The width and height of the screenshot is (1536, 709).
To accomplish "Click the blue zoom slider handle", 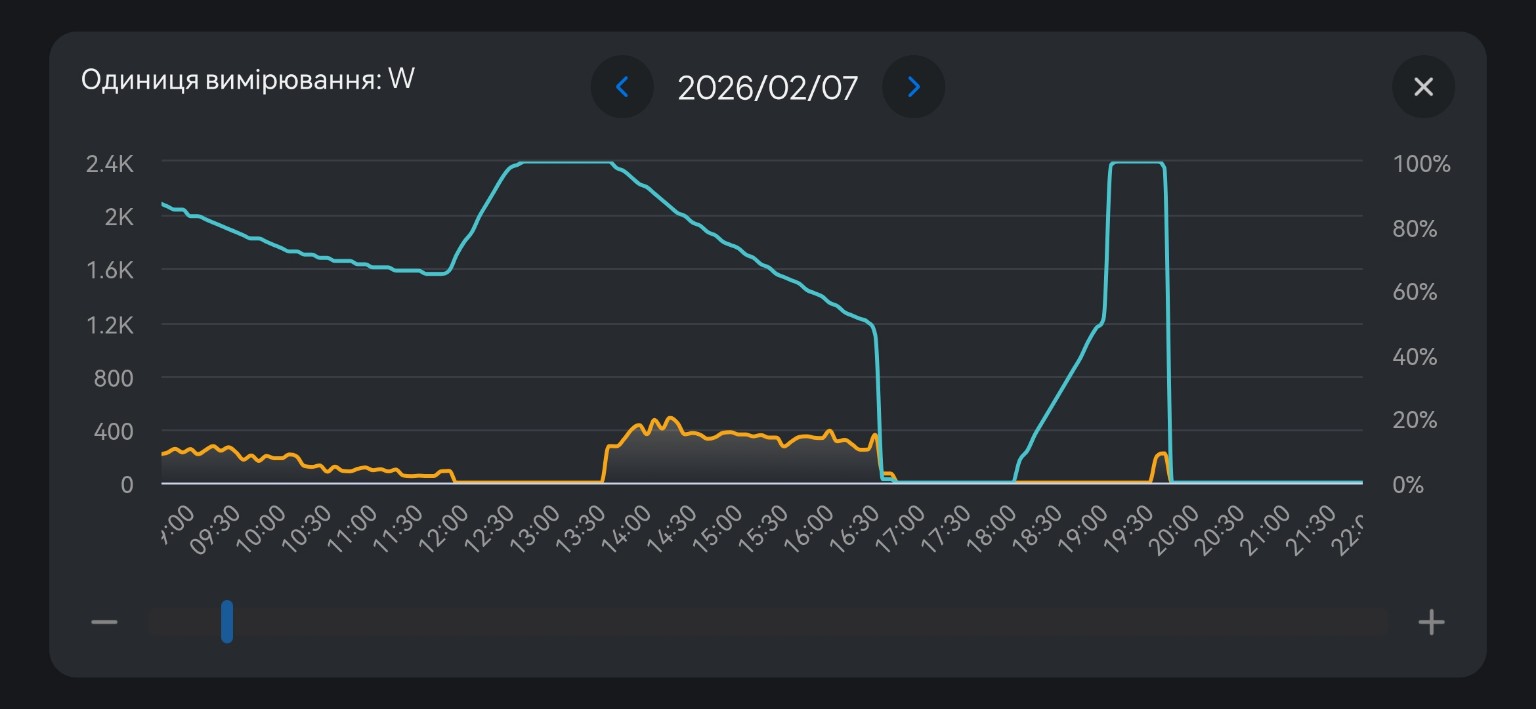I will click(x=227, y=622).
